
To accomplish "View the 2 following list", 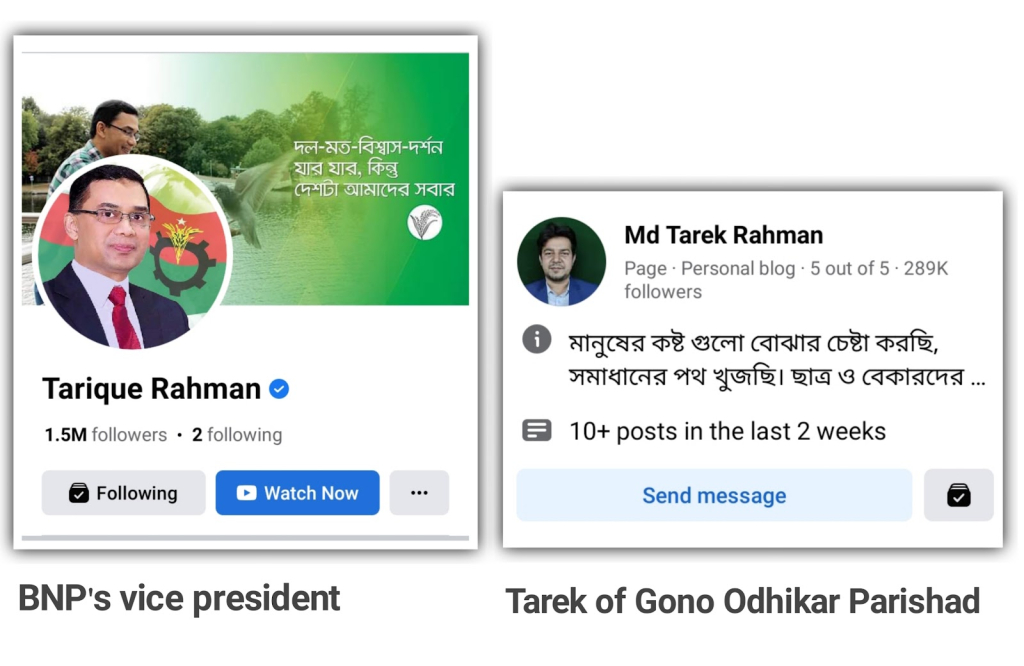I will pyautogui.click(x=237, y=435).
